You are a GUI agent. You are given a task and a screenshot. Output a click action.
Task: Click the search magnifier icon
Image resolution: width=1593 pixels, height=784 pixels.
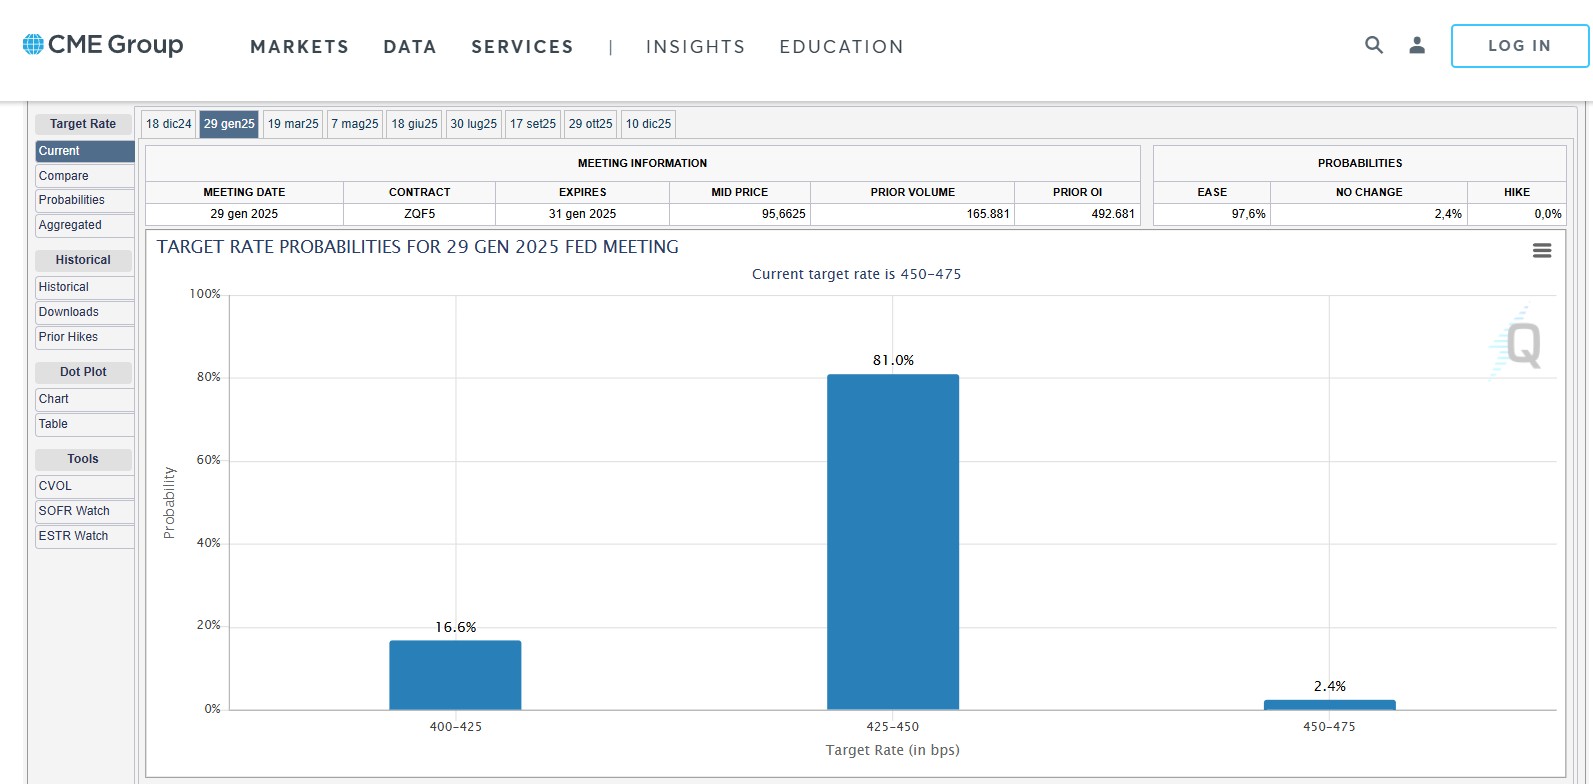point(1374,45)
